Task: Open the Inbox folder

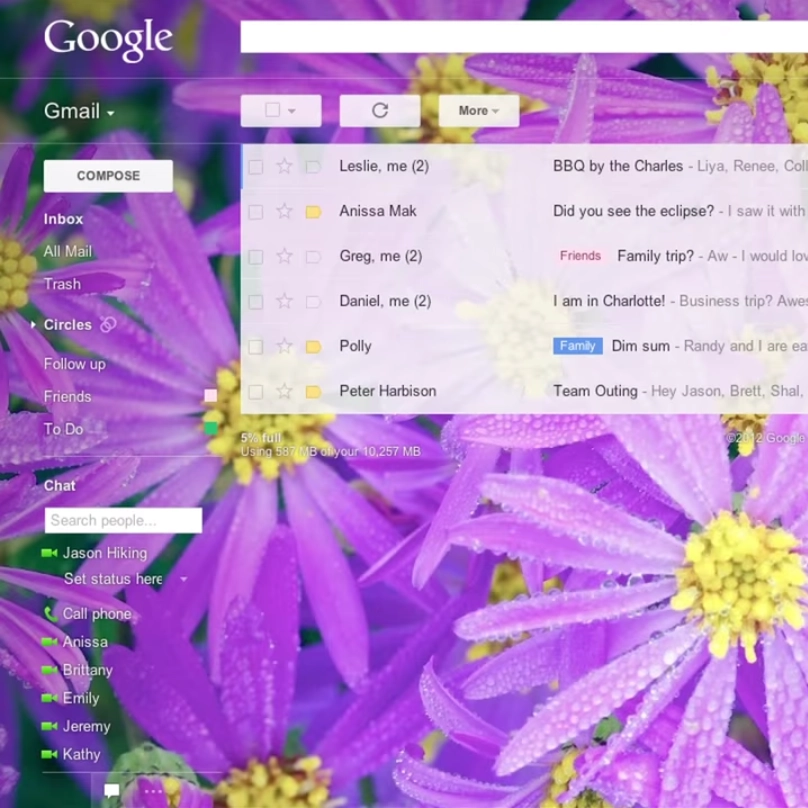Action: click(63, 219)
